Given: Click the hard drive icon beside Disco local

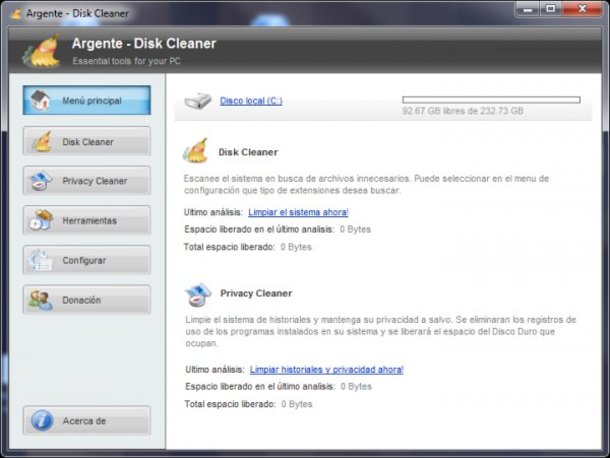Looking at the screenshot, I should (x=198, y=101).
